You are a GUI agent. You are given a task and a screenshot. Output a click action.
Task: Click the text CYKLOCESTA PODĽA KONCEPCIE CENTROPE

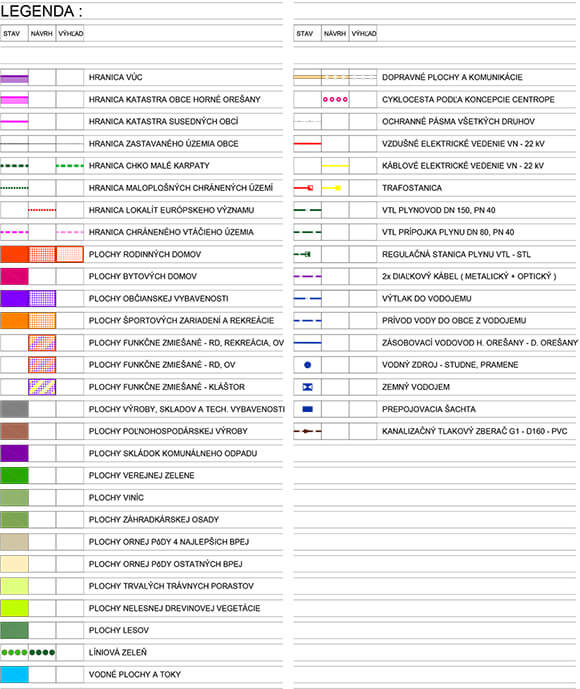tap(468, 100)
